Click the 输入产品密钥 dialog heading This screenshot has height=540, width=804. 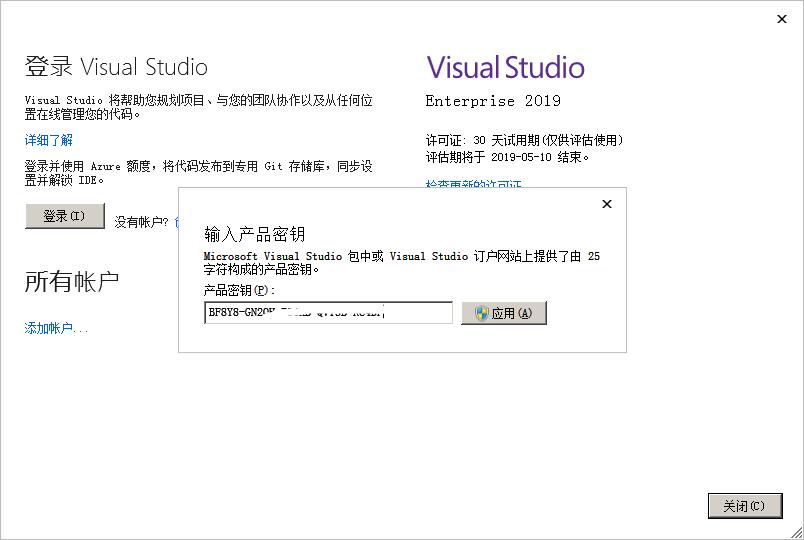[255, 234]
